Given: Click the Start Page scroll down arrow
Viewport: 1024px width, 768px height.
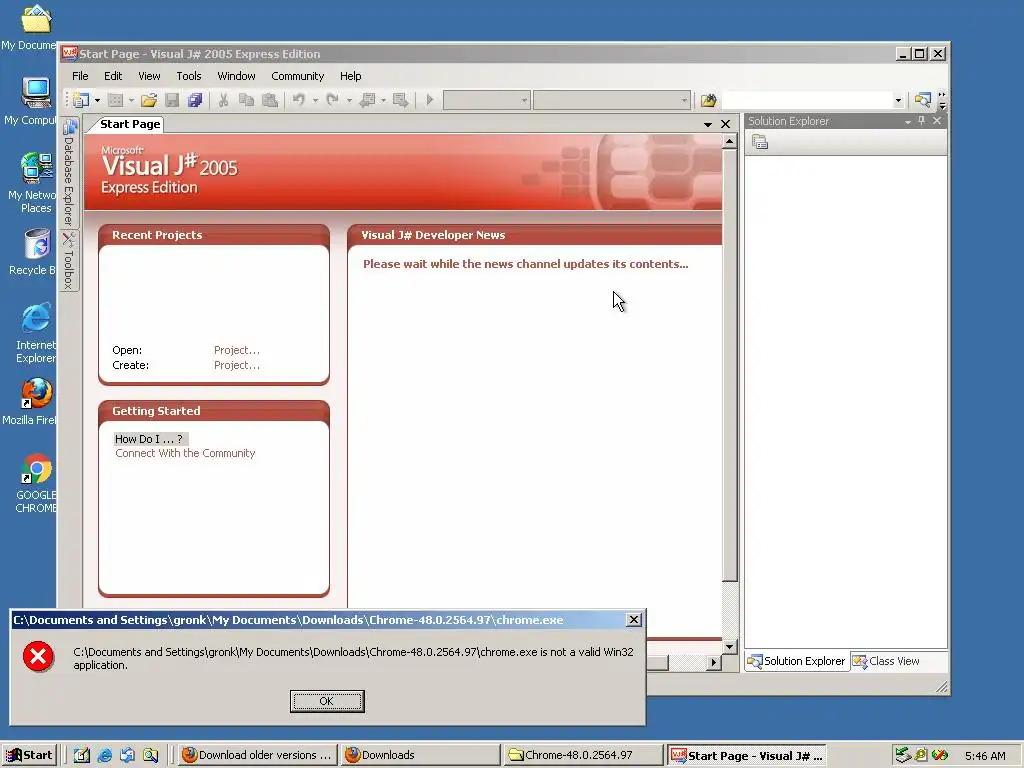Looking at the screenshot, I should (x=729, y=647).
